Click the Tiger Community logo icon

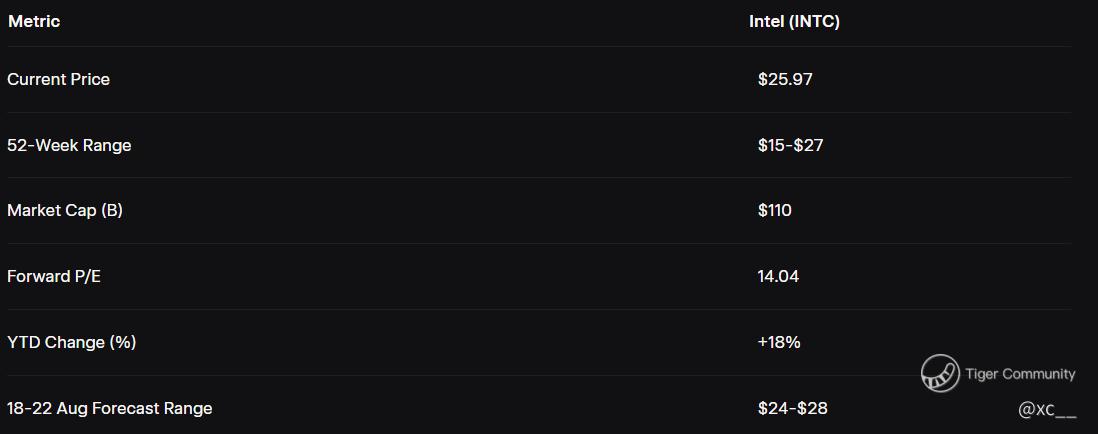940,373
